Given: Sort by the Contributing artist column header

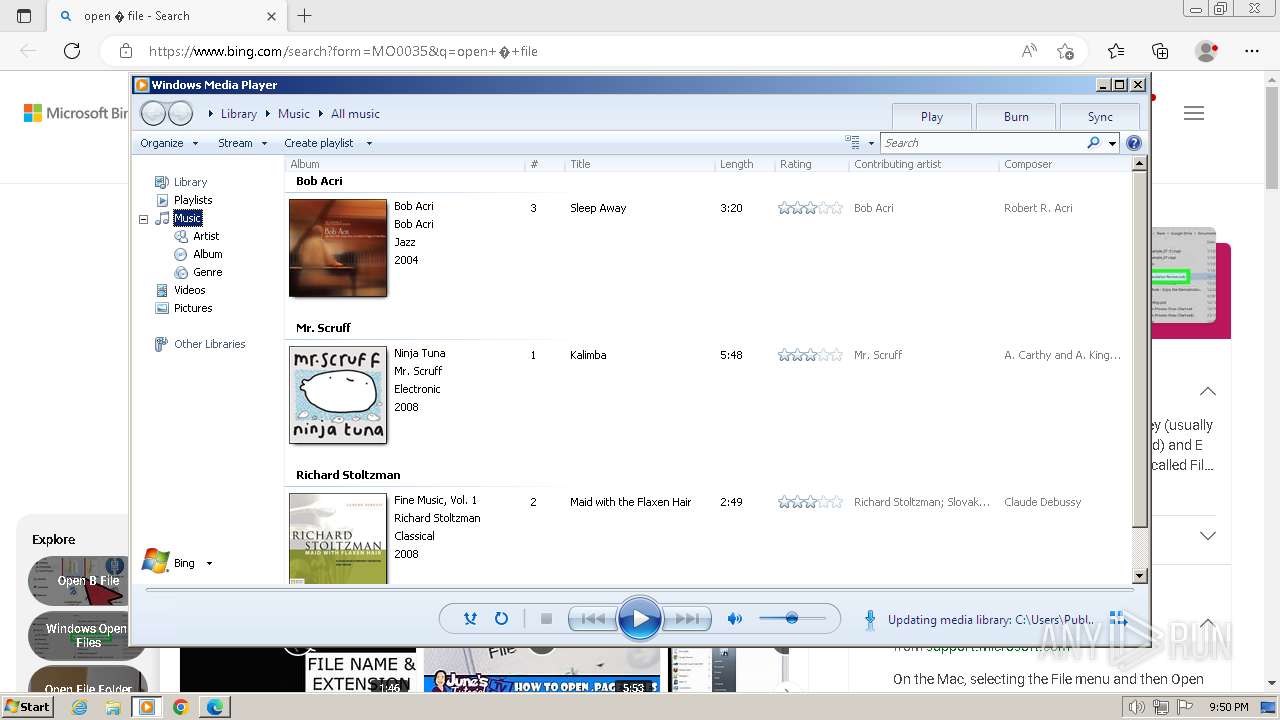Looking at the screenshot, I should 924,164.
